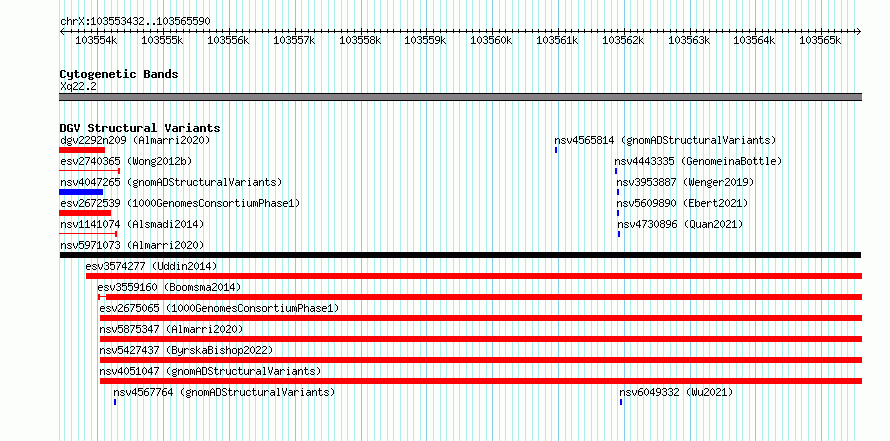890x441 pixels.
Task: Open nsv4047265 (gnomADStructuralVariants) entry
Action: pos(171,182)
